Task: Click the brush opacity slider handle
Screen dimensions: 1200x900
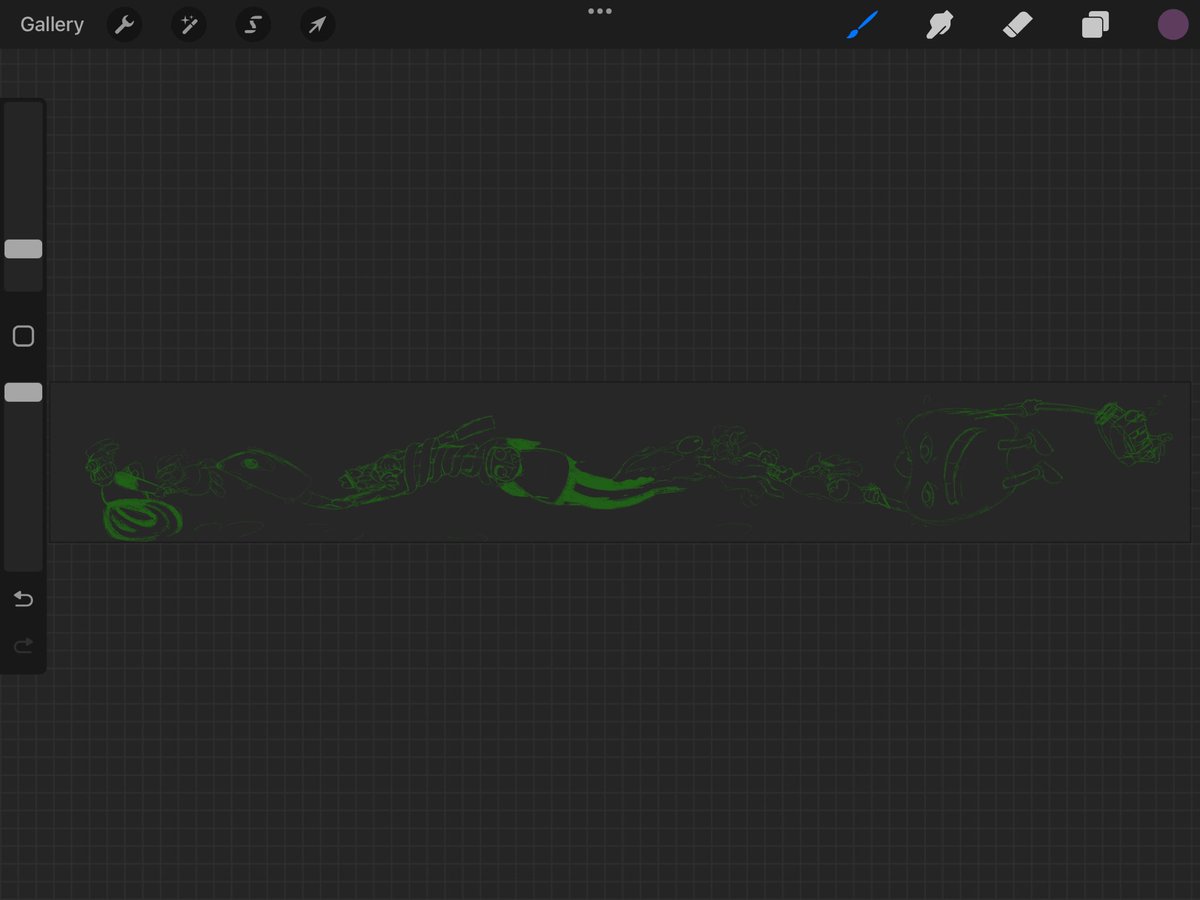Action: pyautogui.click(x=23, y=392)
